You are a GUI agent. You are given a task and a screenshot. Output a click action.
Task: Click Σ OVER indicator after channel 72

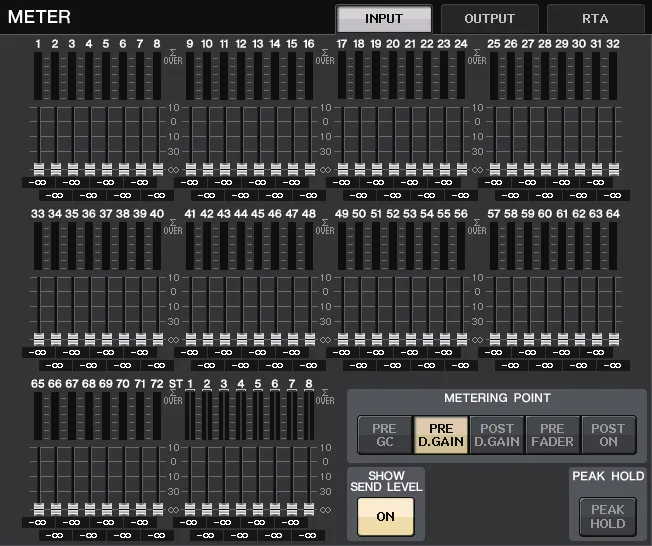173,397
